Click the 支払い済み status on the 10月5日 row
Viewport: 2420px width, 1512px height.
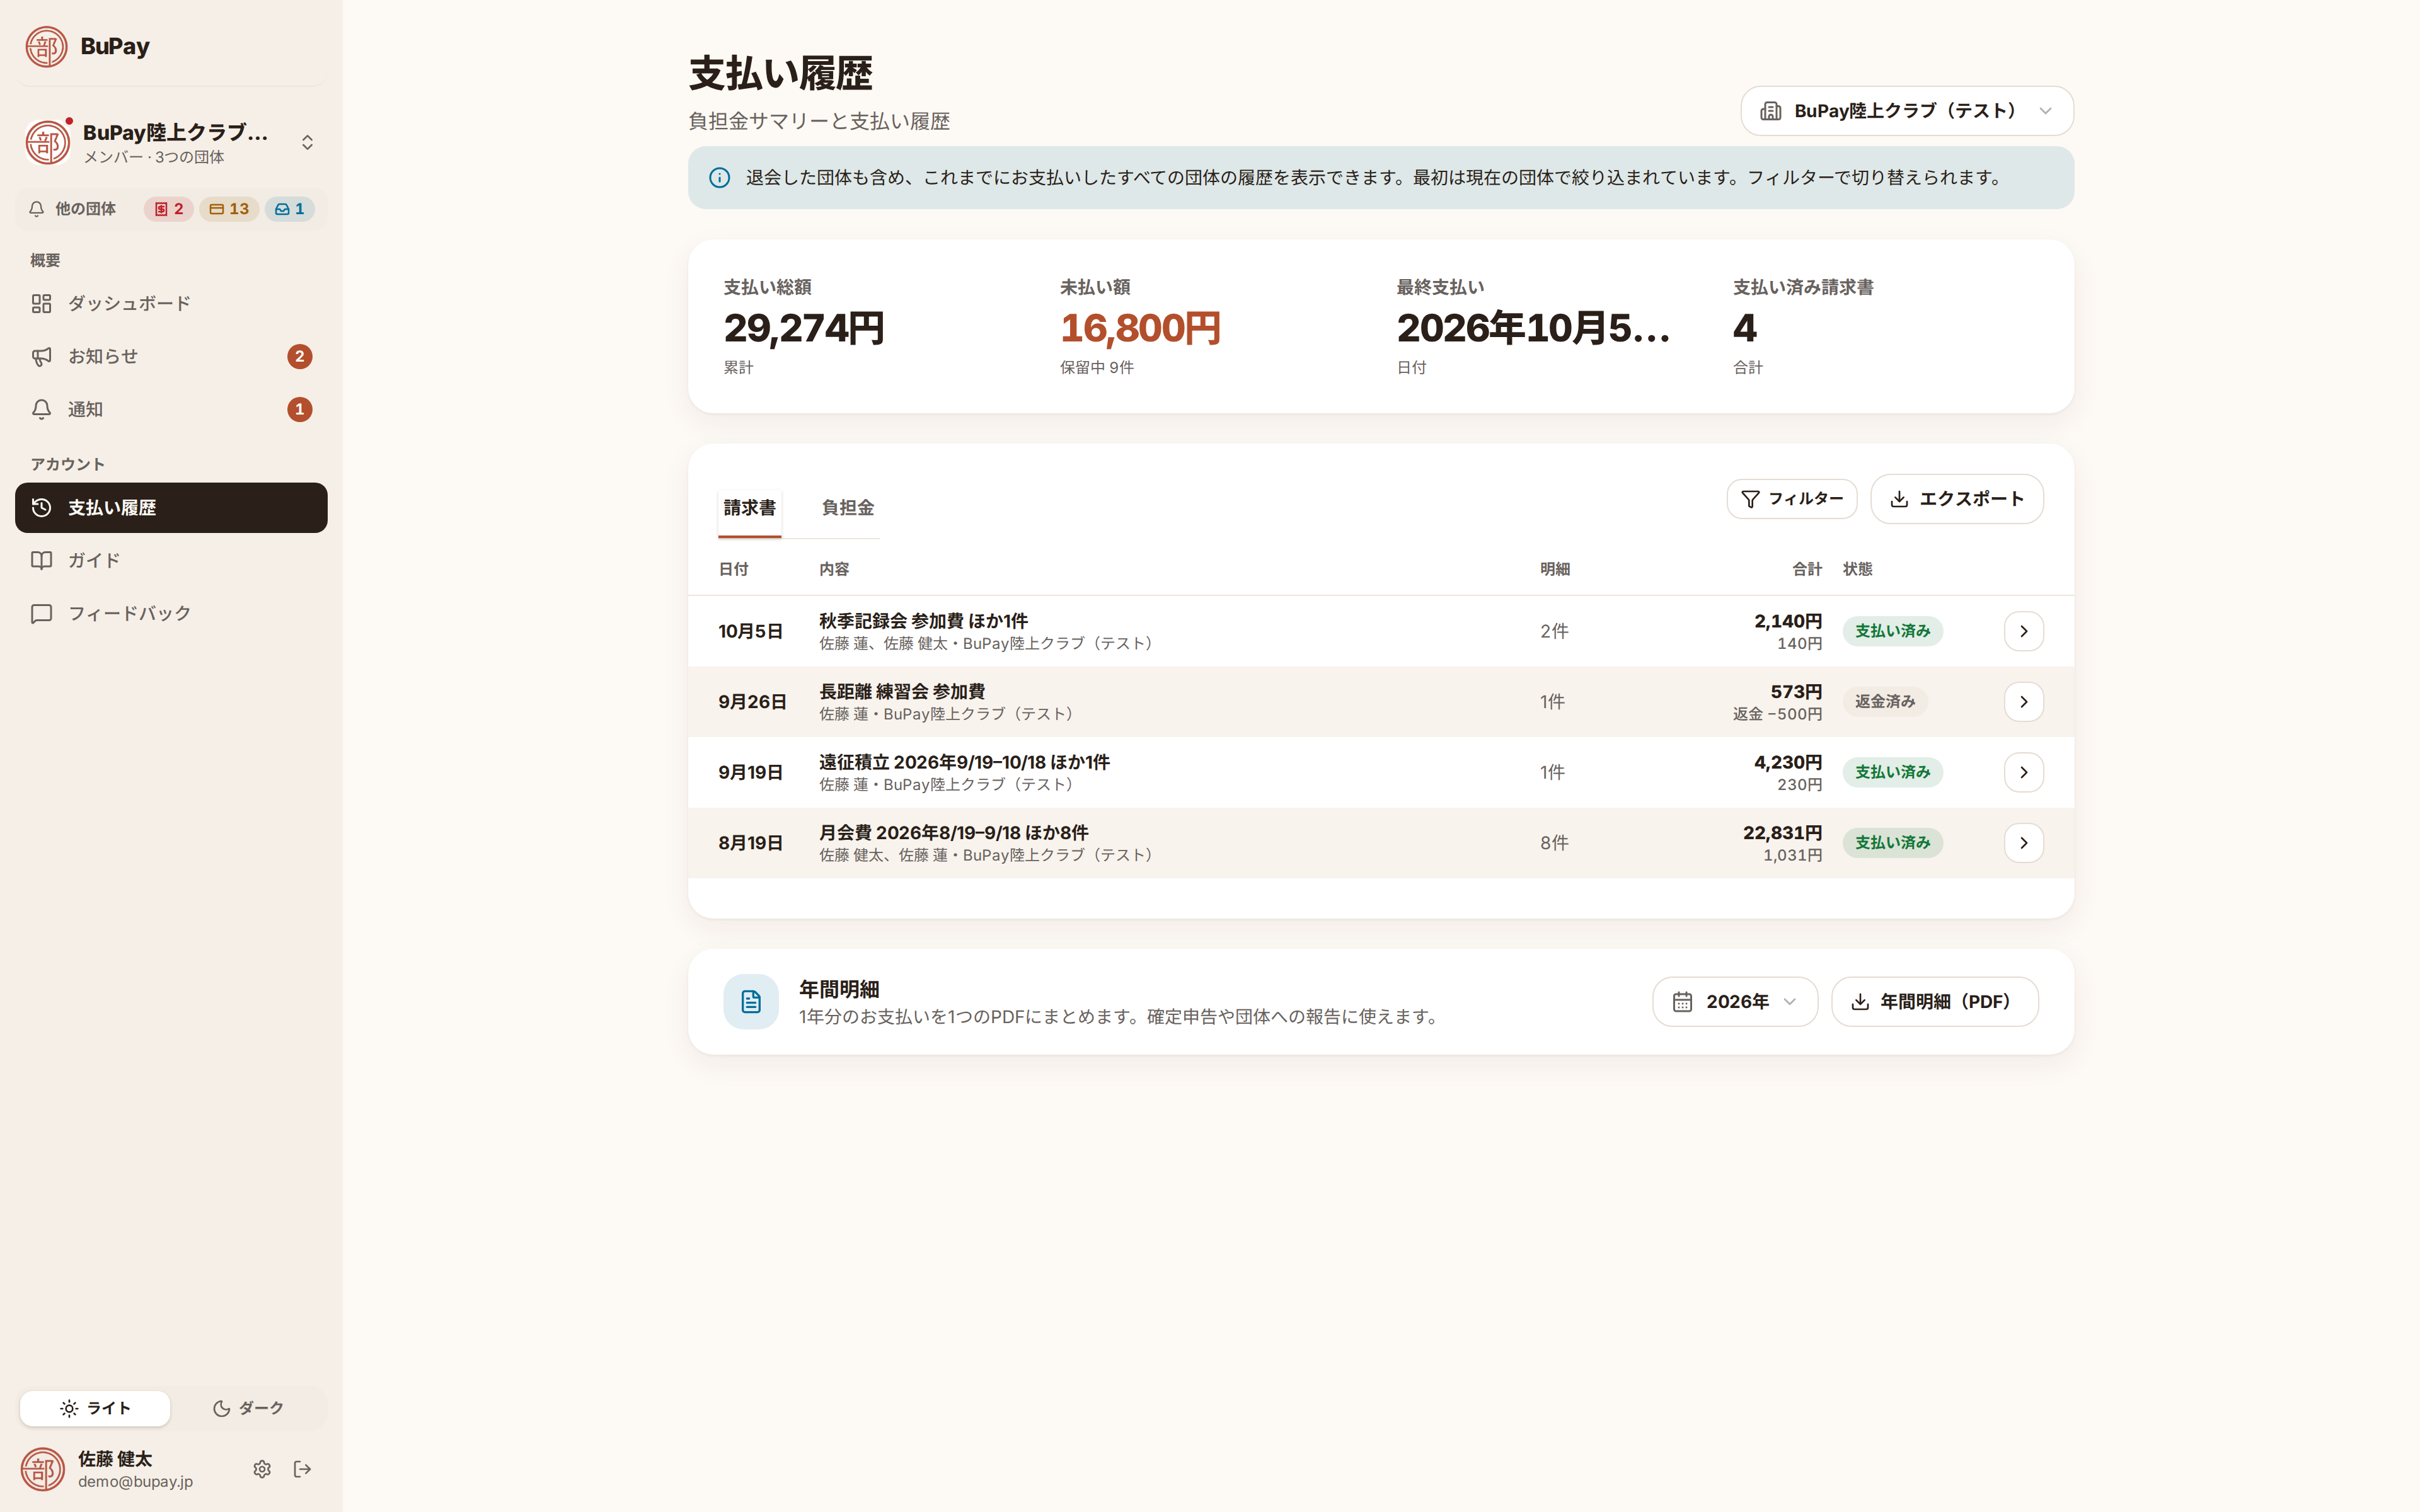pos(1892,631)
